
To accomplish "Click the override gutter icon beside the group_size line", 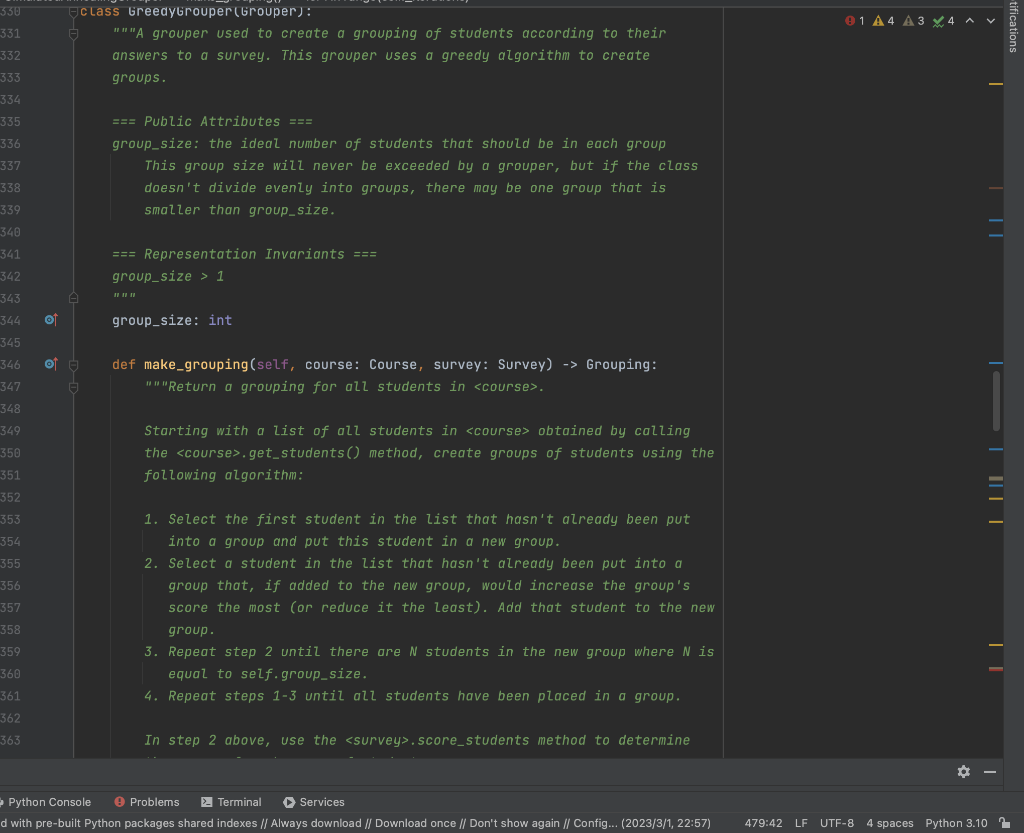I will tap(51, 320).
